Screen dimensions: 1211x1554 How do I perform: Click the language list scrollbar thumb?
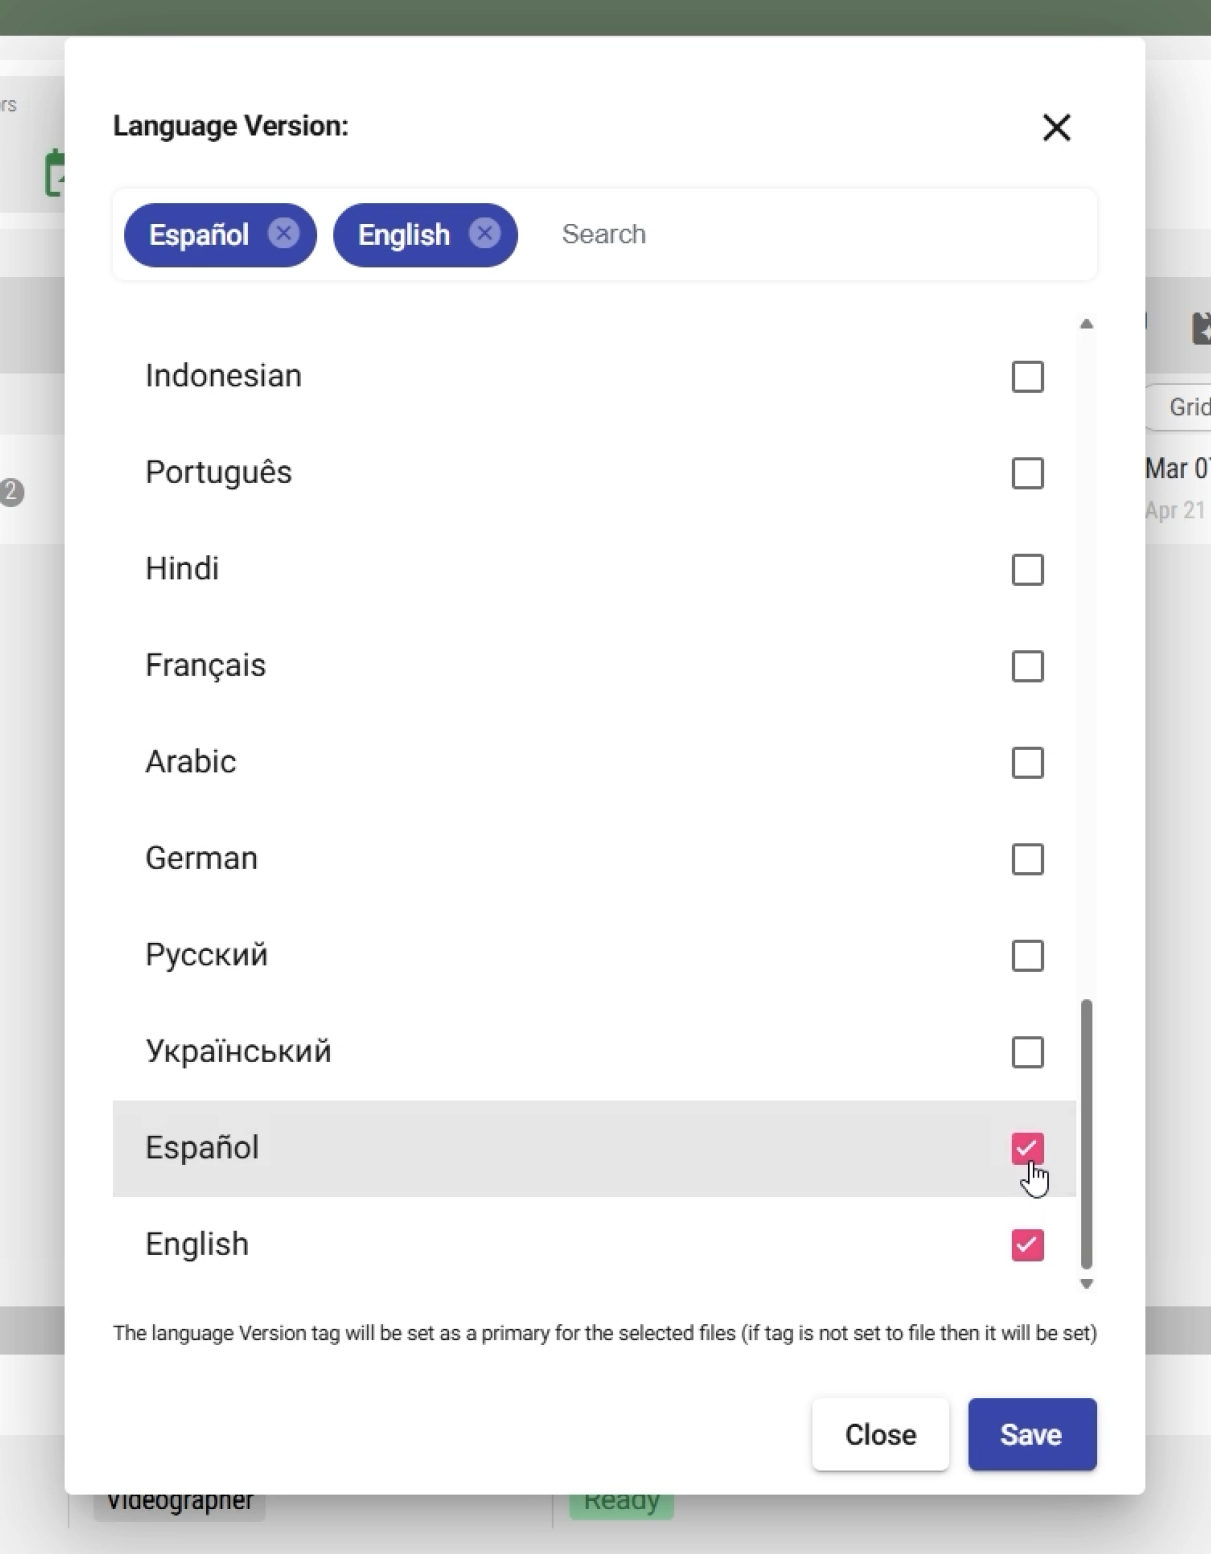(1086, 1133)
